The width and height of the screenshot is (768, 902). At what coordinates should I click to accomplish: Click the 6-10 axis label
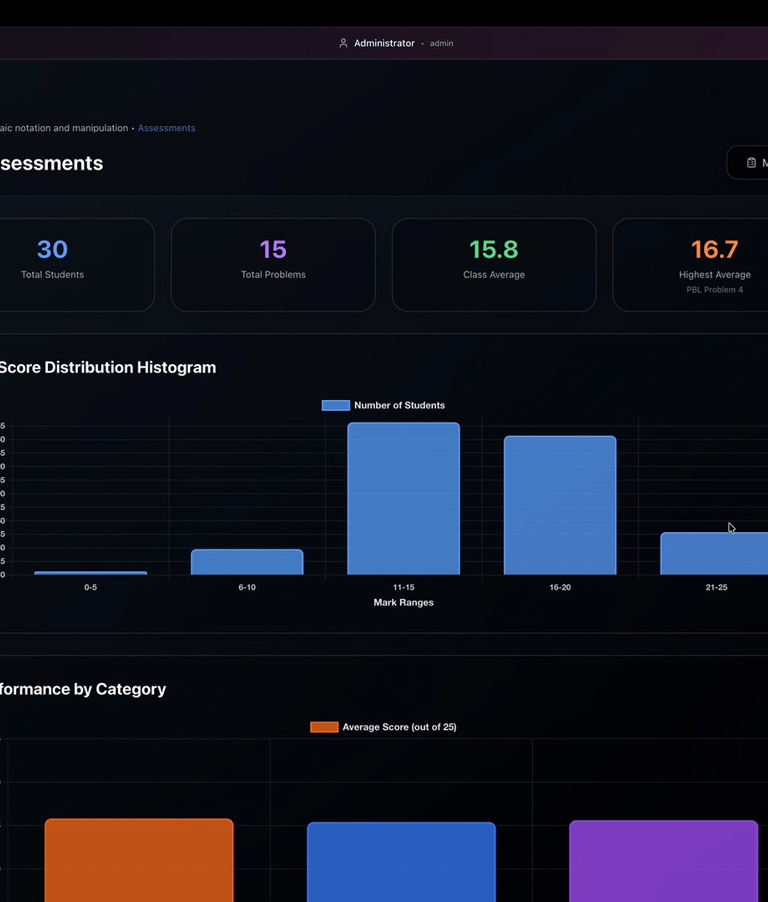[247, 587]
